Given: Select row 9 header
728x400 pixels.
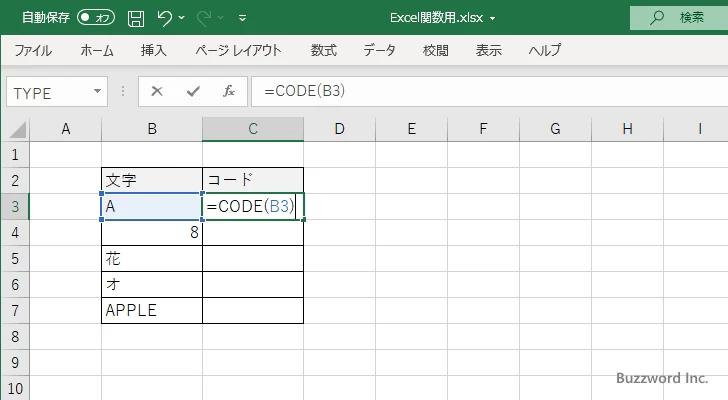Looking at the screenshot, I should 15,362.
